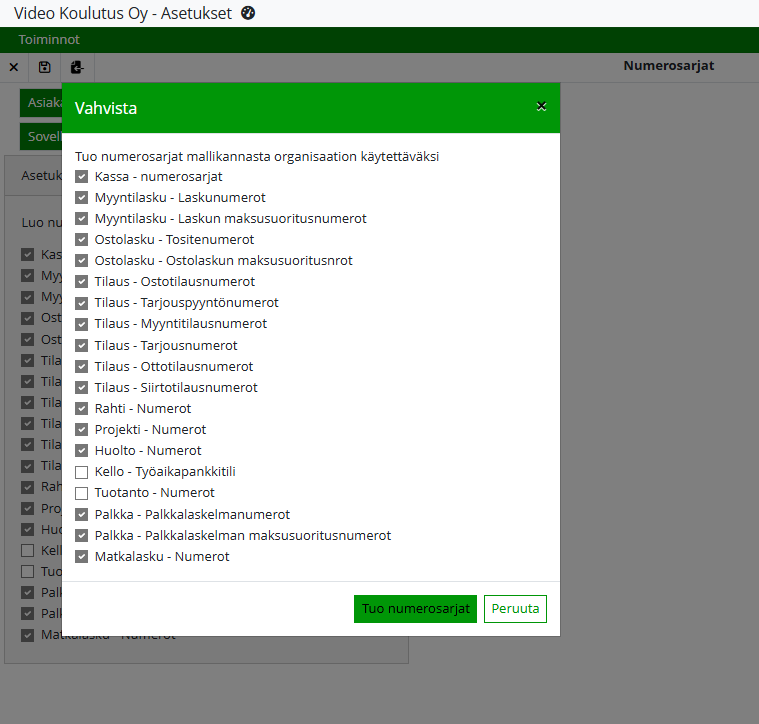Open the Toiminnot menu

point(49,40)
